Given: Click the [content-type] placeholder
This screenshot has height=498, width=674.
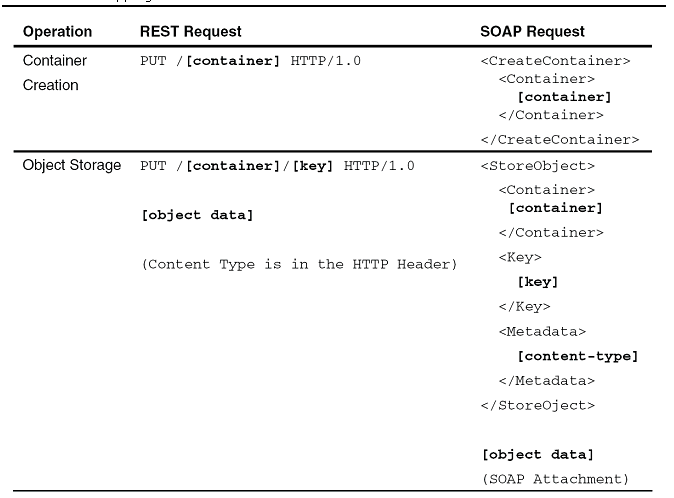Looking at the screenshot, I should 578,356.
